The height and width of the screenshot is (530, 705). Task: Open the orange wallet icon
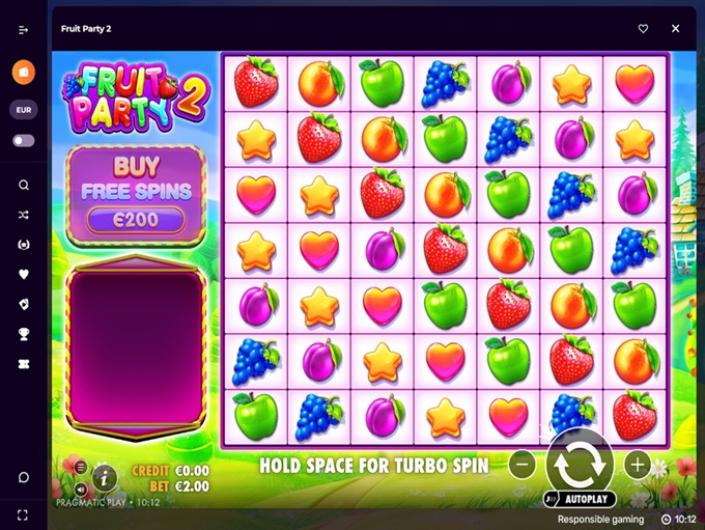coord(23,72)
